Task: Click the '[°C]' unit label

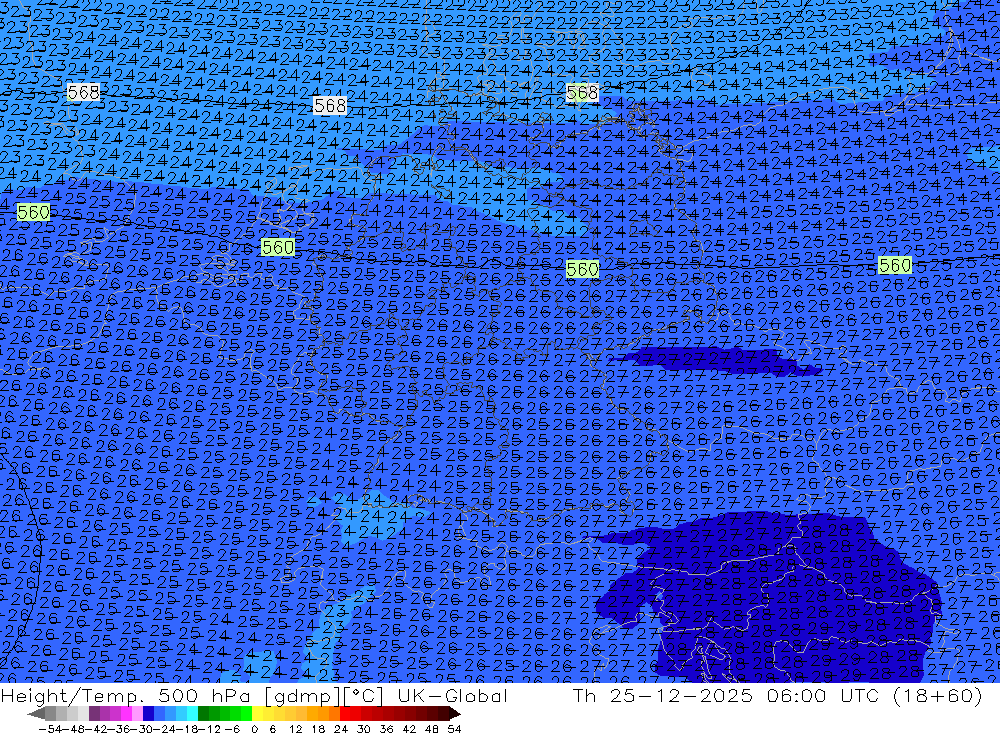Action: (363, 697)
